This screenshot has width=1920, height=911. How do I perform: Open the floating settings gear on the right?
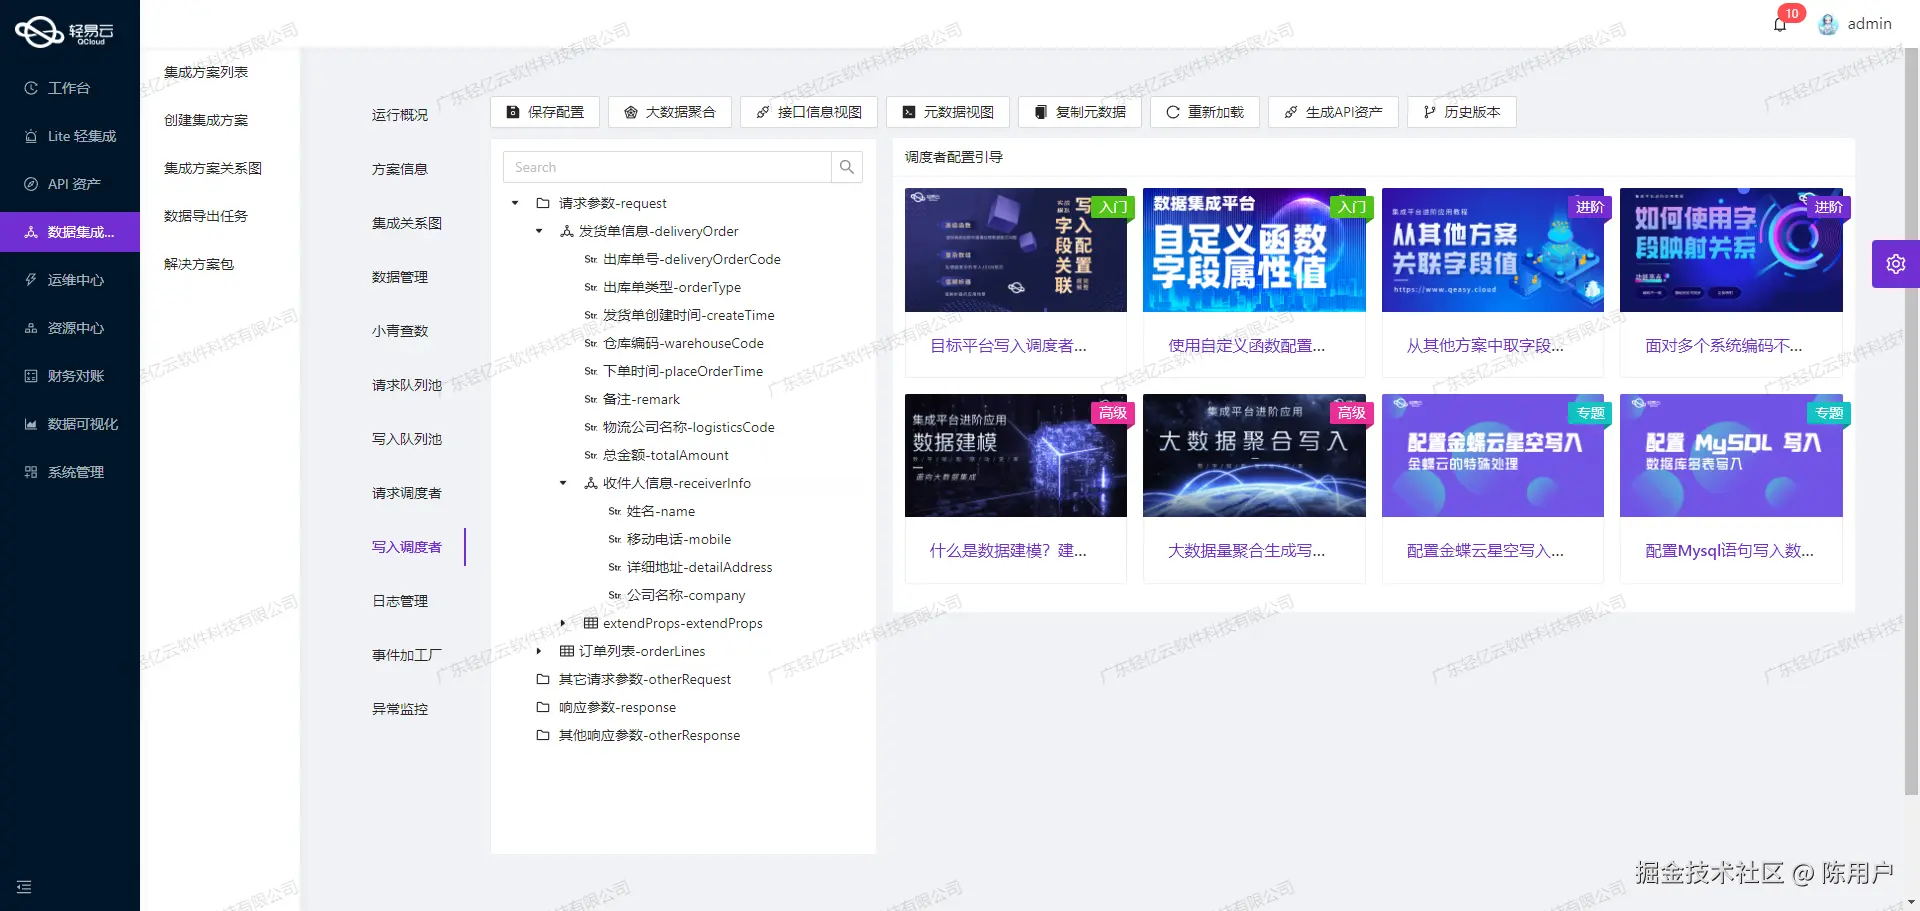(x=1895, y=263)
